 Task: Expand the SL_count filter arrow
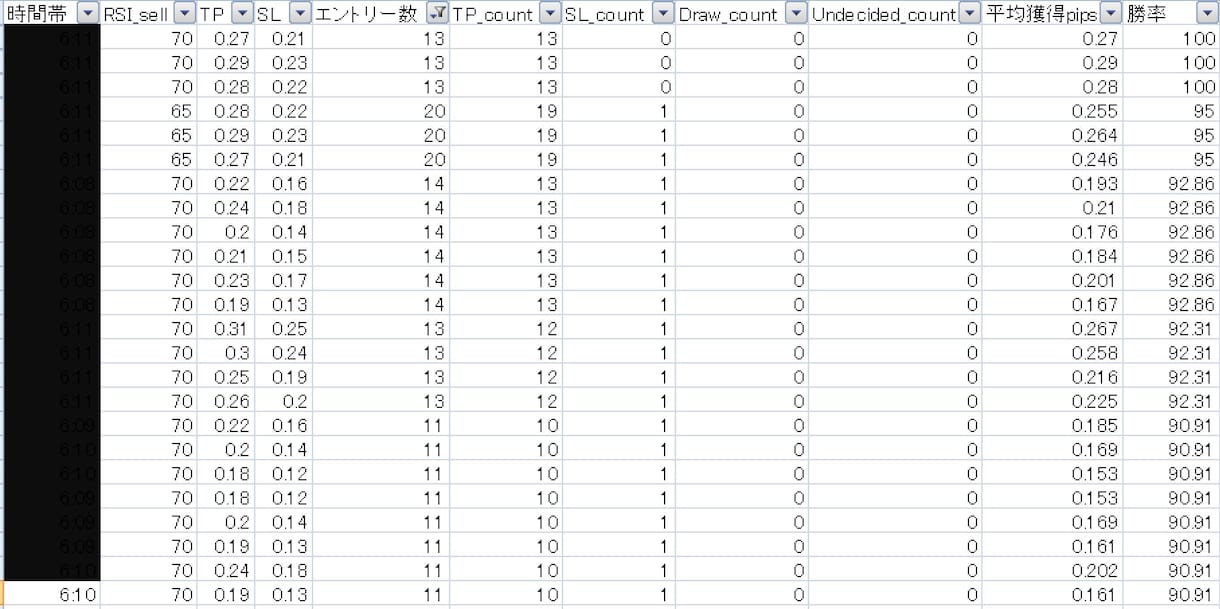[x=661, y=13]
